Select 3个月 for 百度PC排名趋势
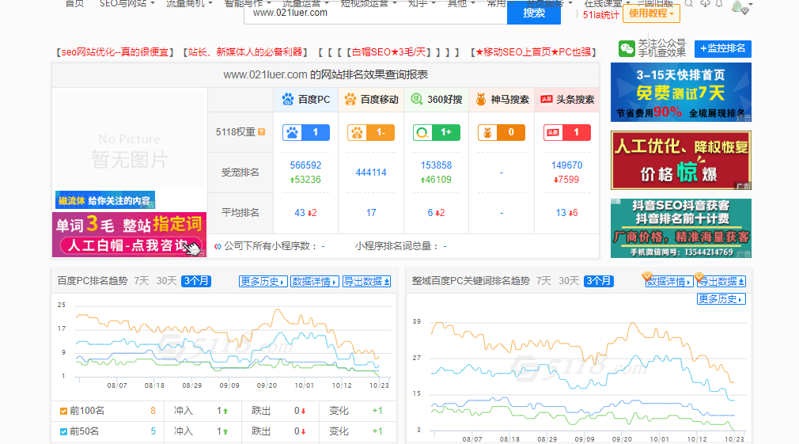This screenshot has height=444, width=799. [196, 281]
